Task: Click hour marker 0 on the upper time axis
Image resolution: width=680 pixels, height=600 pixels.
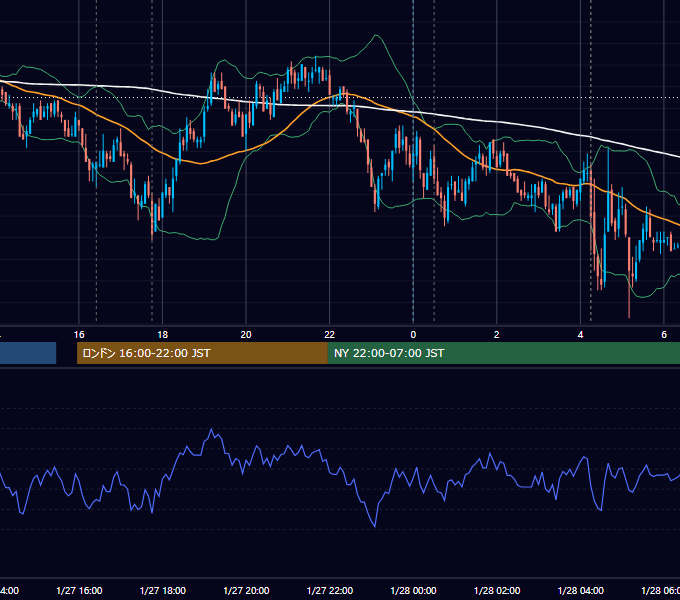Action: tap(413, 335)
